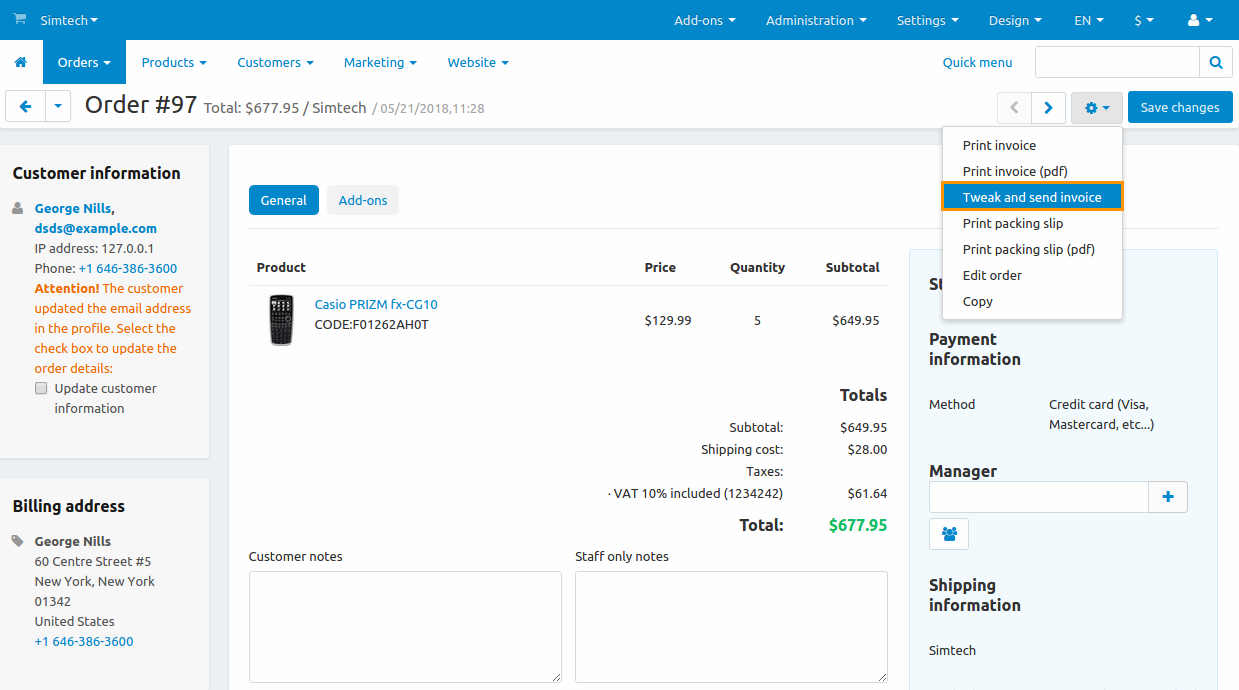Screen dimensions: 1239x690
Task: Open George Nills customer profile link
Action: [73, 208]
